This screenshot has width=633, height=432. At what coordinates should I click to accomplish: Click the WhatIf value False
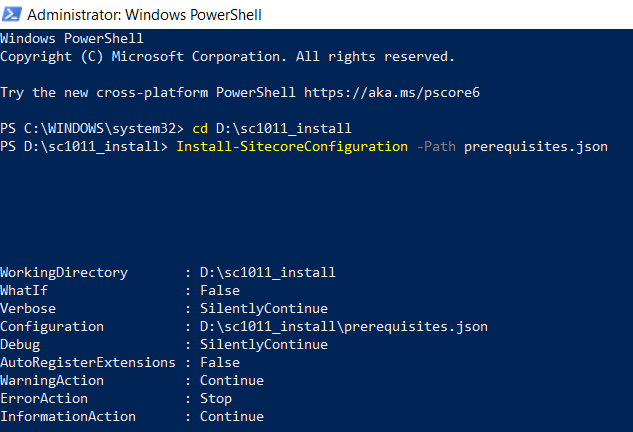point(219,290)
